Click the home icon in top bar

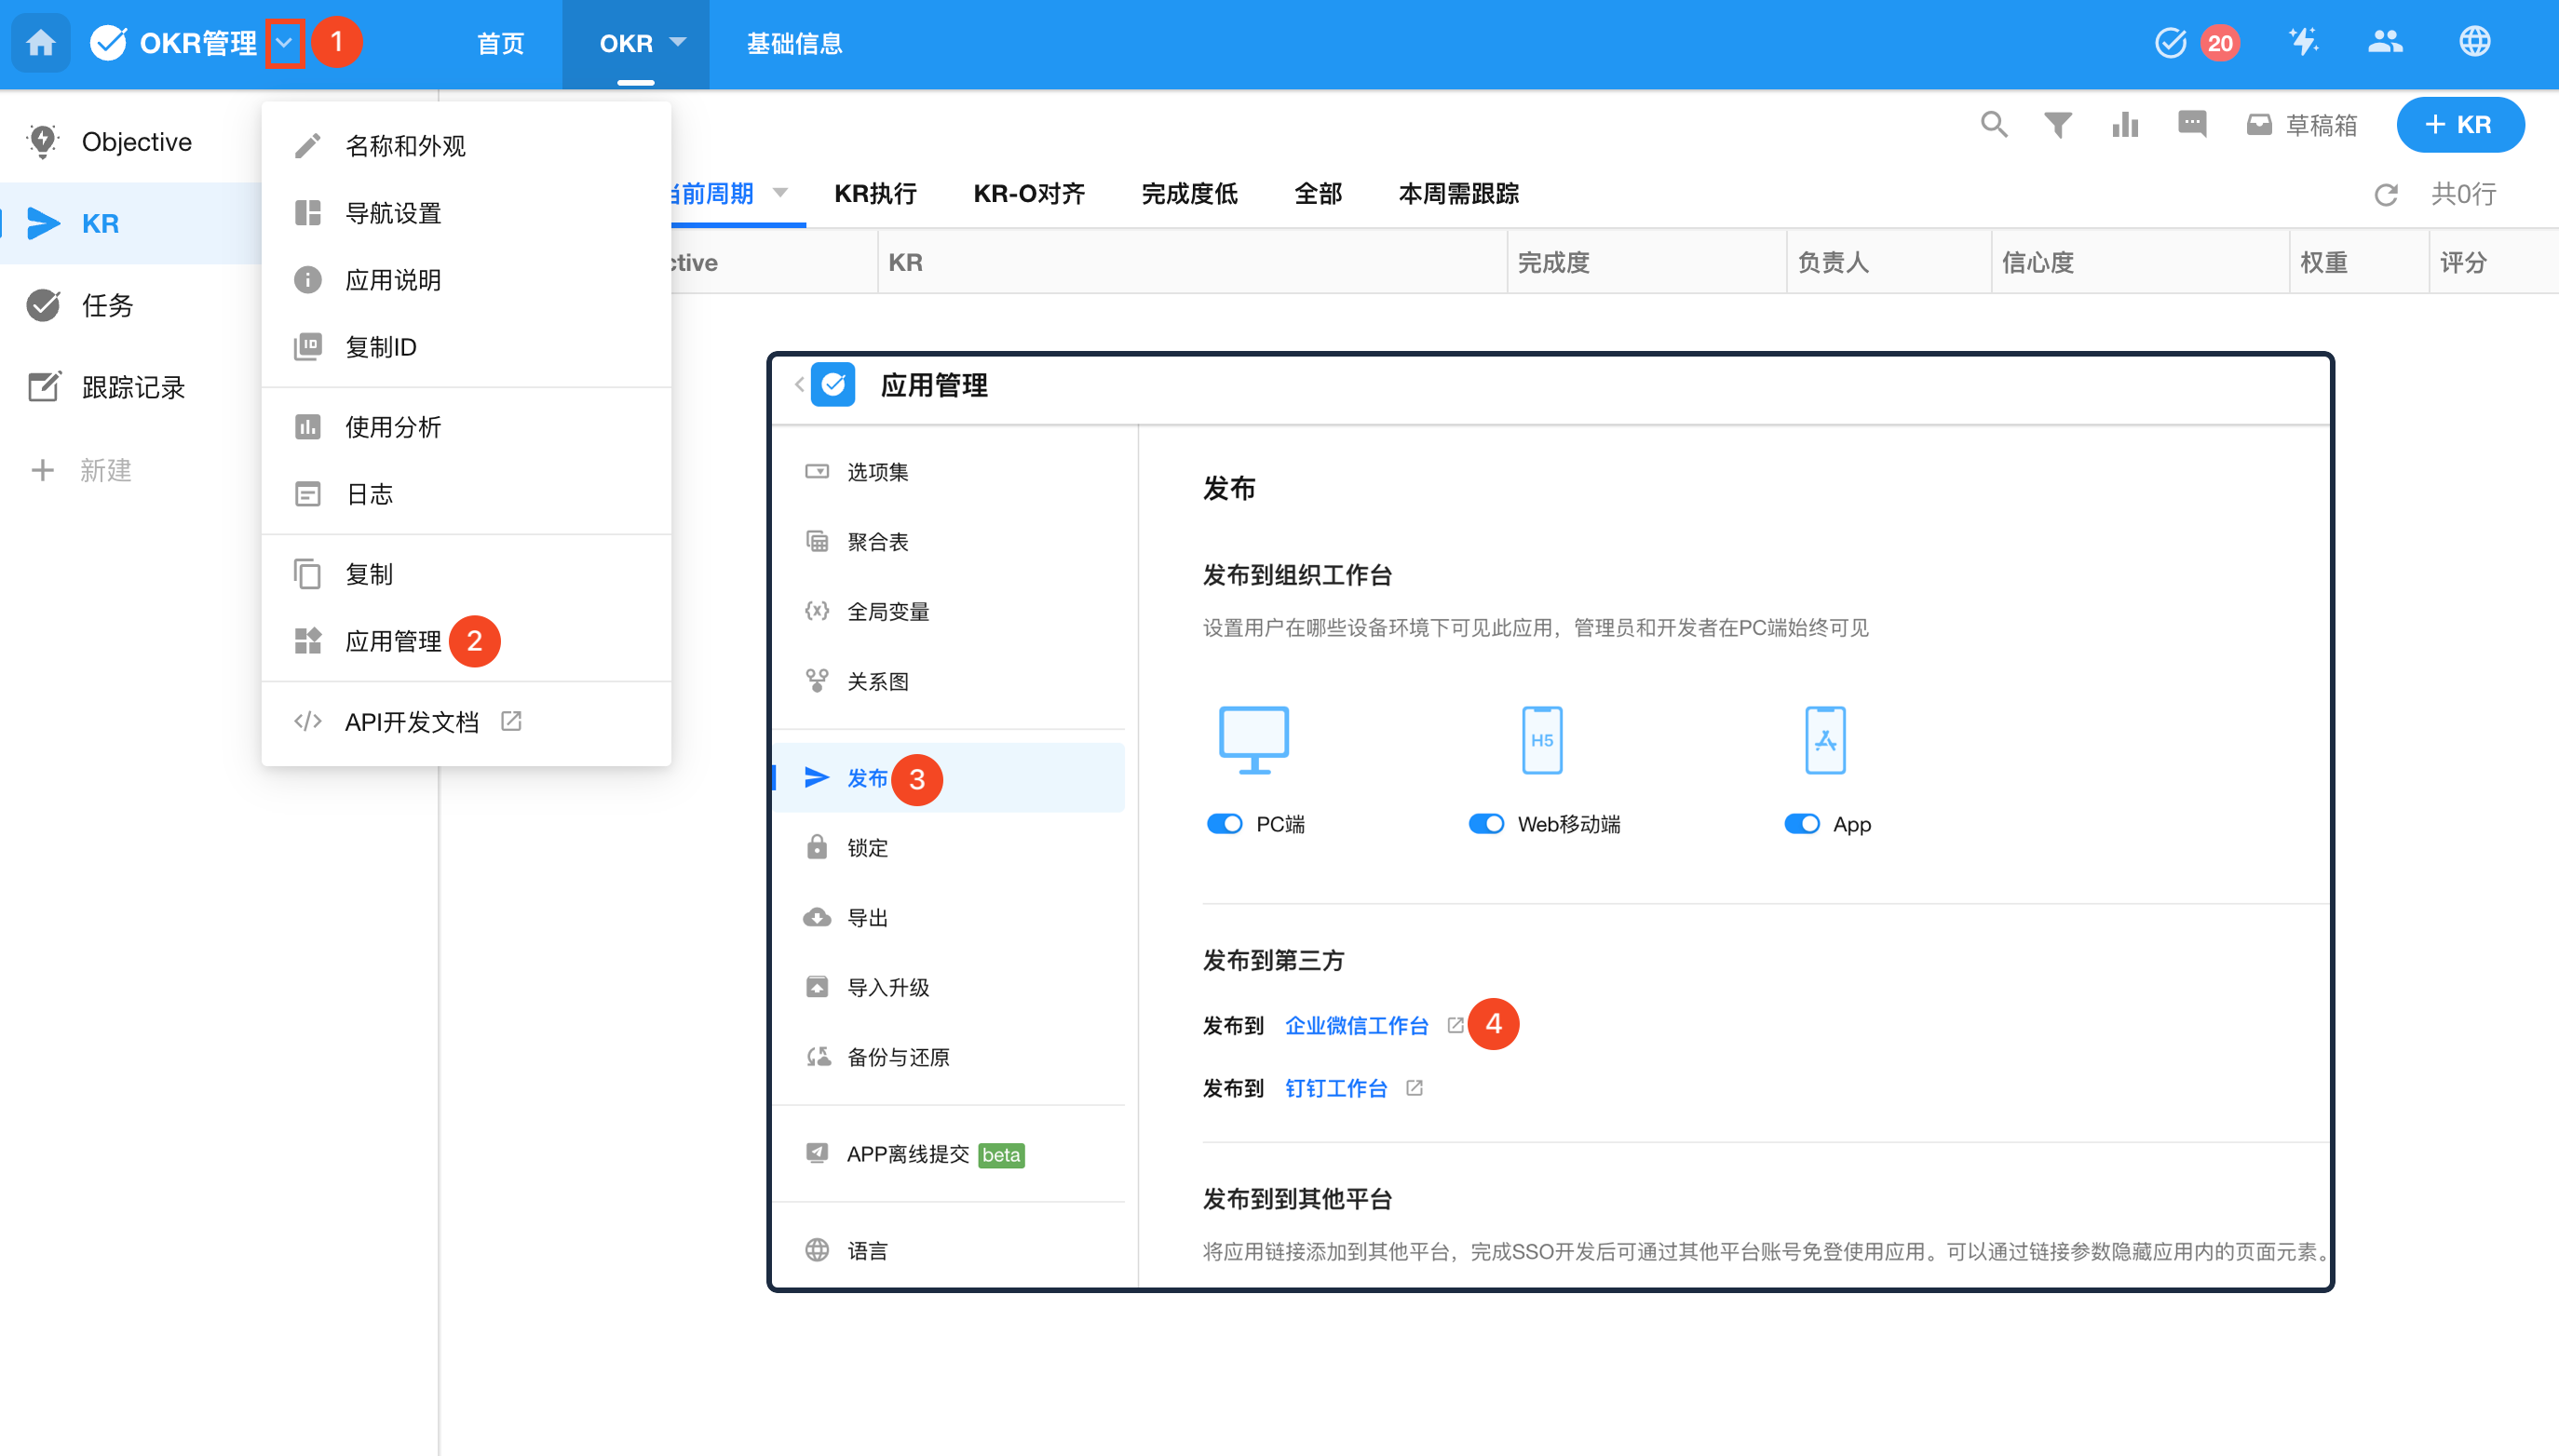point(41,43)
